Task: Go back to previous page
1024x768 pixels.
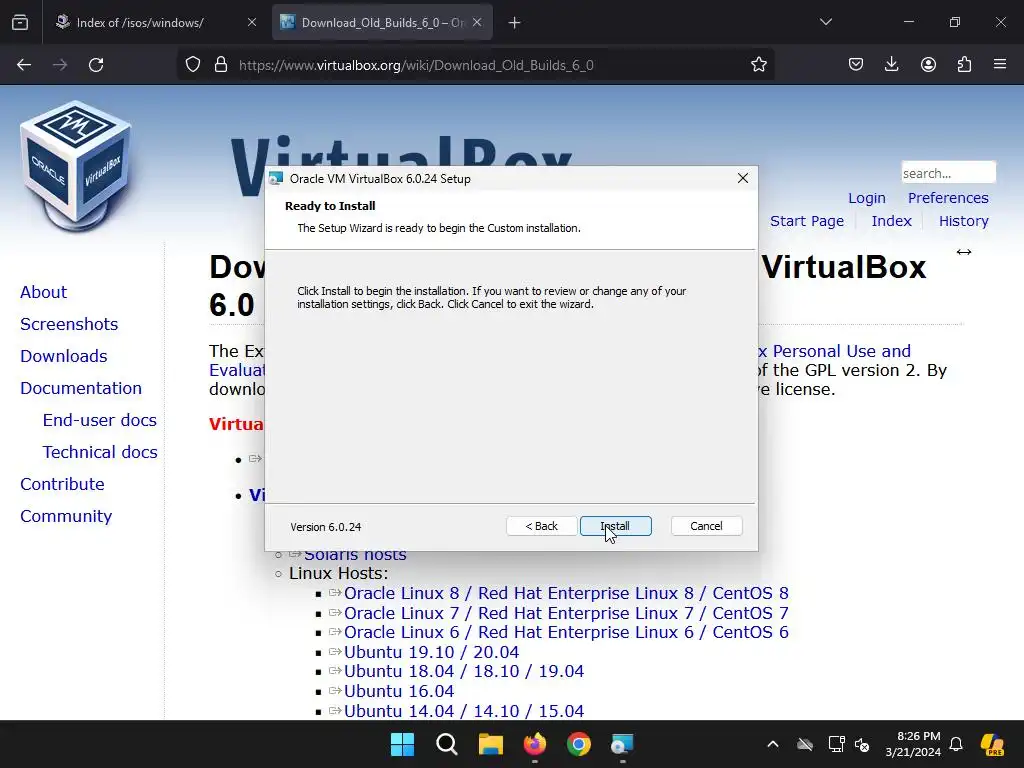Action: pos(24,65)
